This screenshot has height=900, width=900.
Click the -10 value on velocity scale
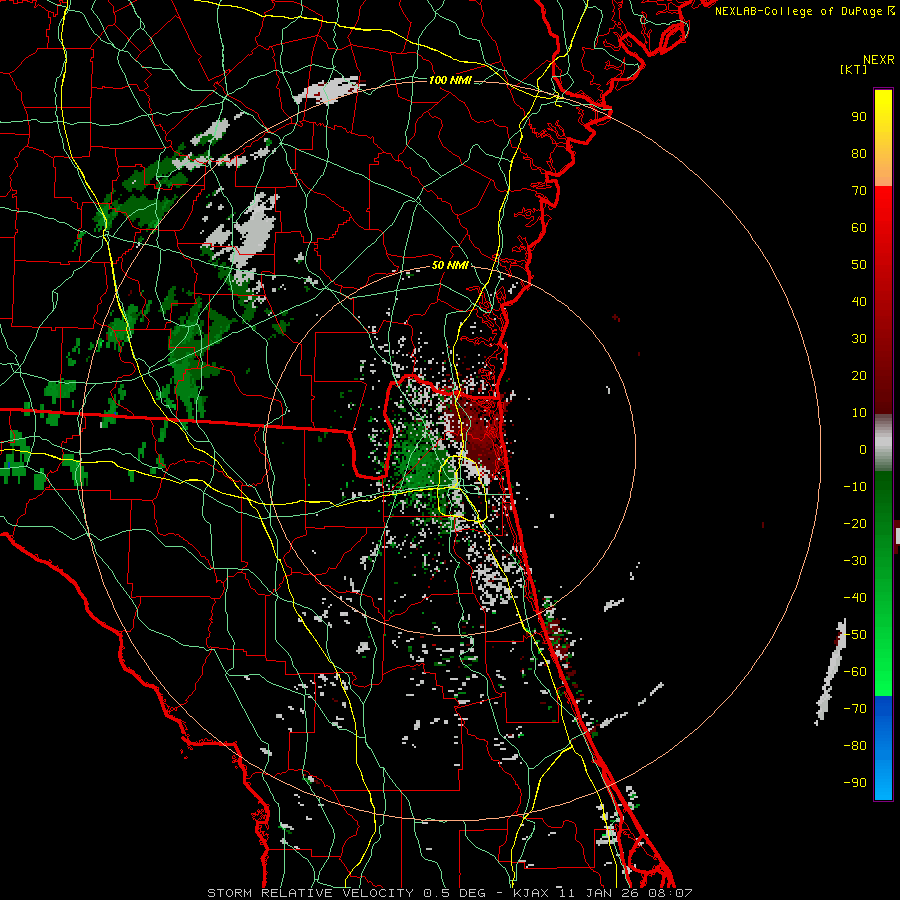pos(855,487)
